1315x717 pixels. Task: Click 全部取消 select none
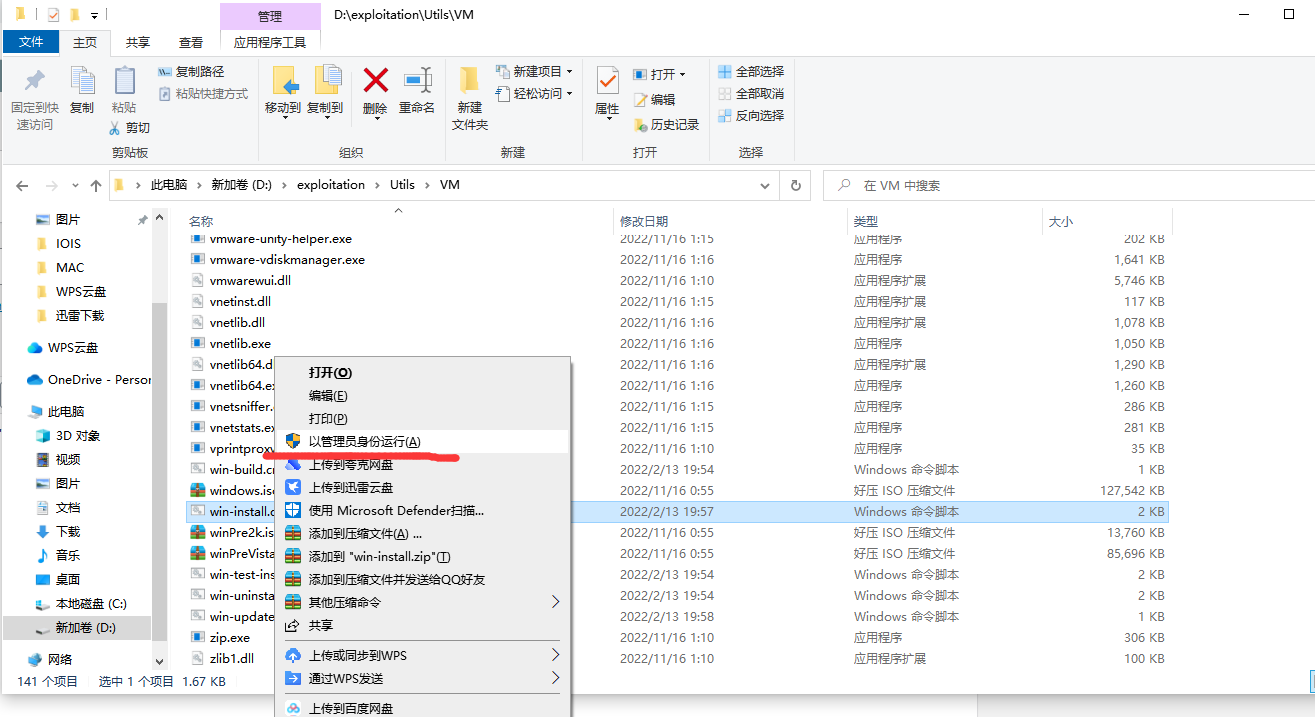[x=751, y=94]
